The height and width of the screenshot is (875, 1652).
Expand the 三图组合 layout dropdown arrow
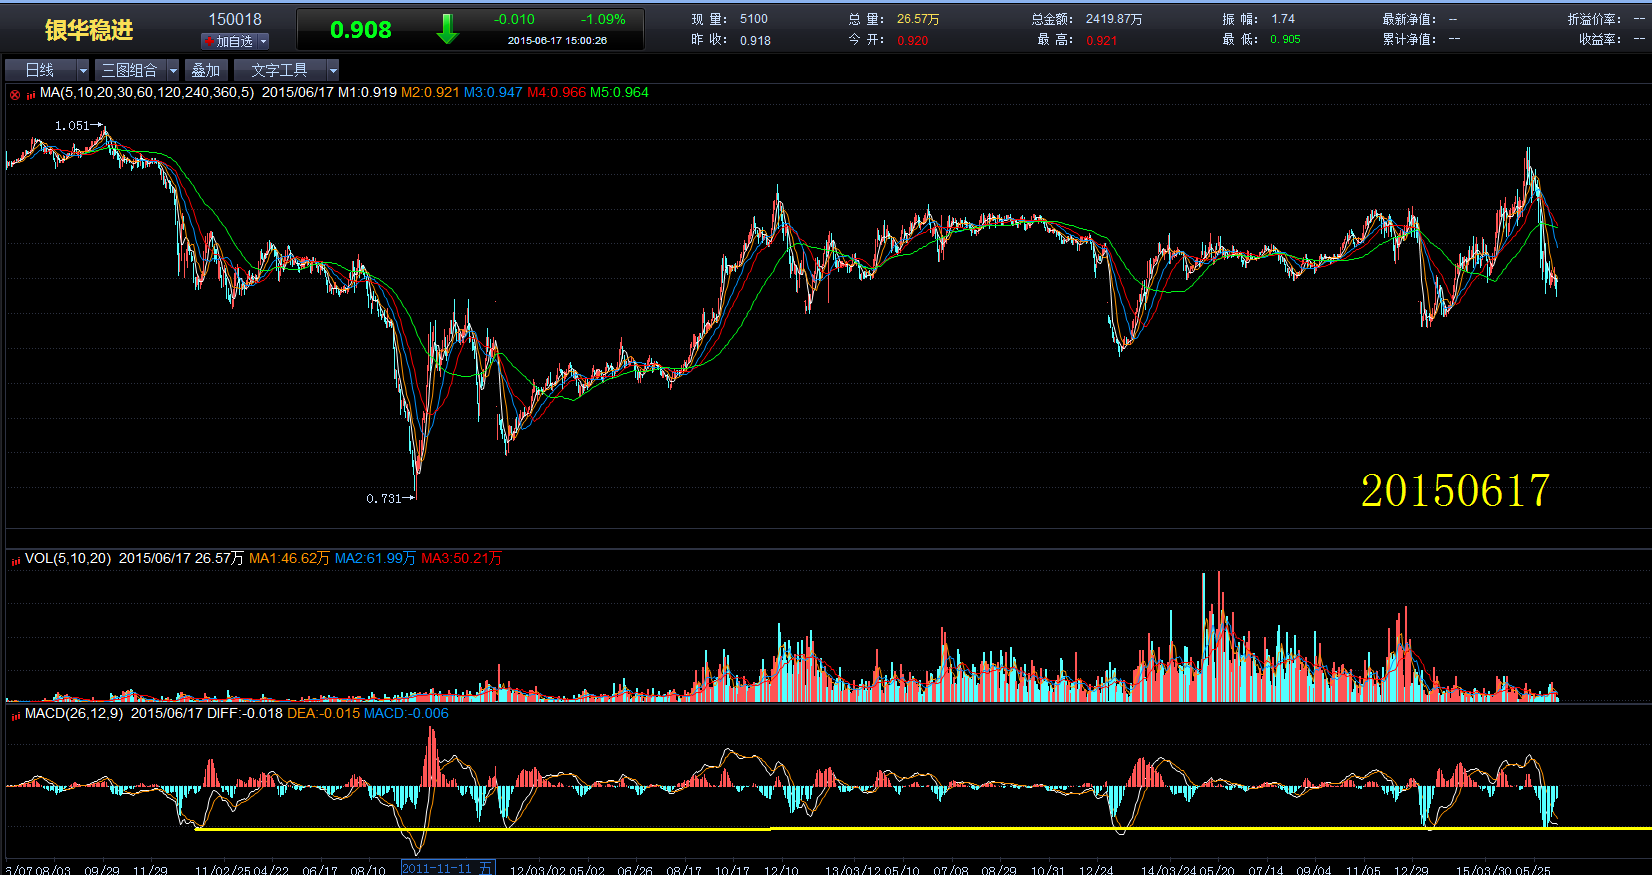click(x=173, y=70)
